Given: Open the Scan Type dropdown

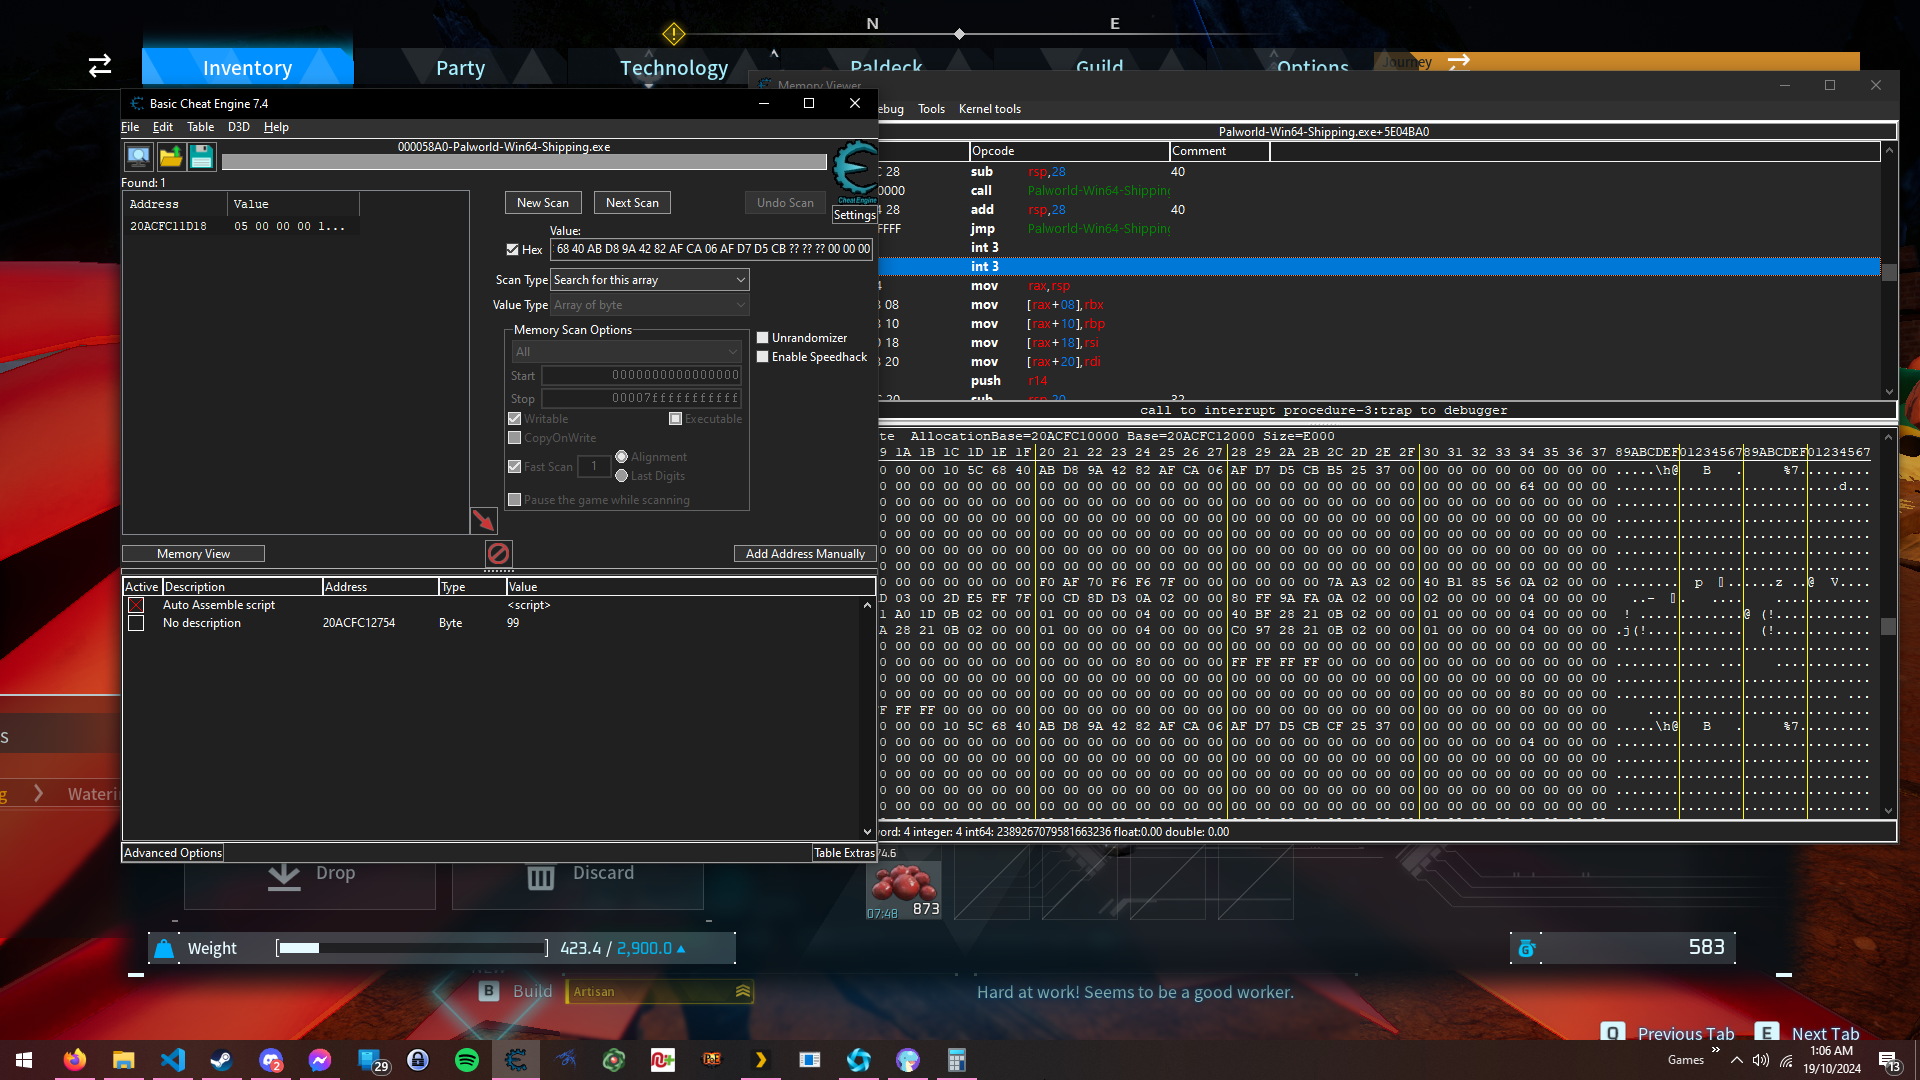Looking at the screenshot, I should coord(650,280).
